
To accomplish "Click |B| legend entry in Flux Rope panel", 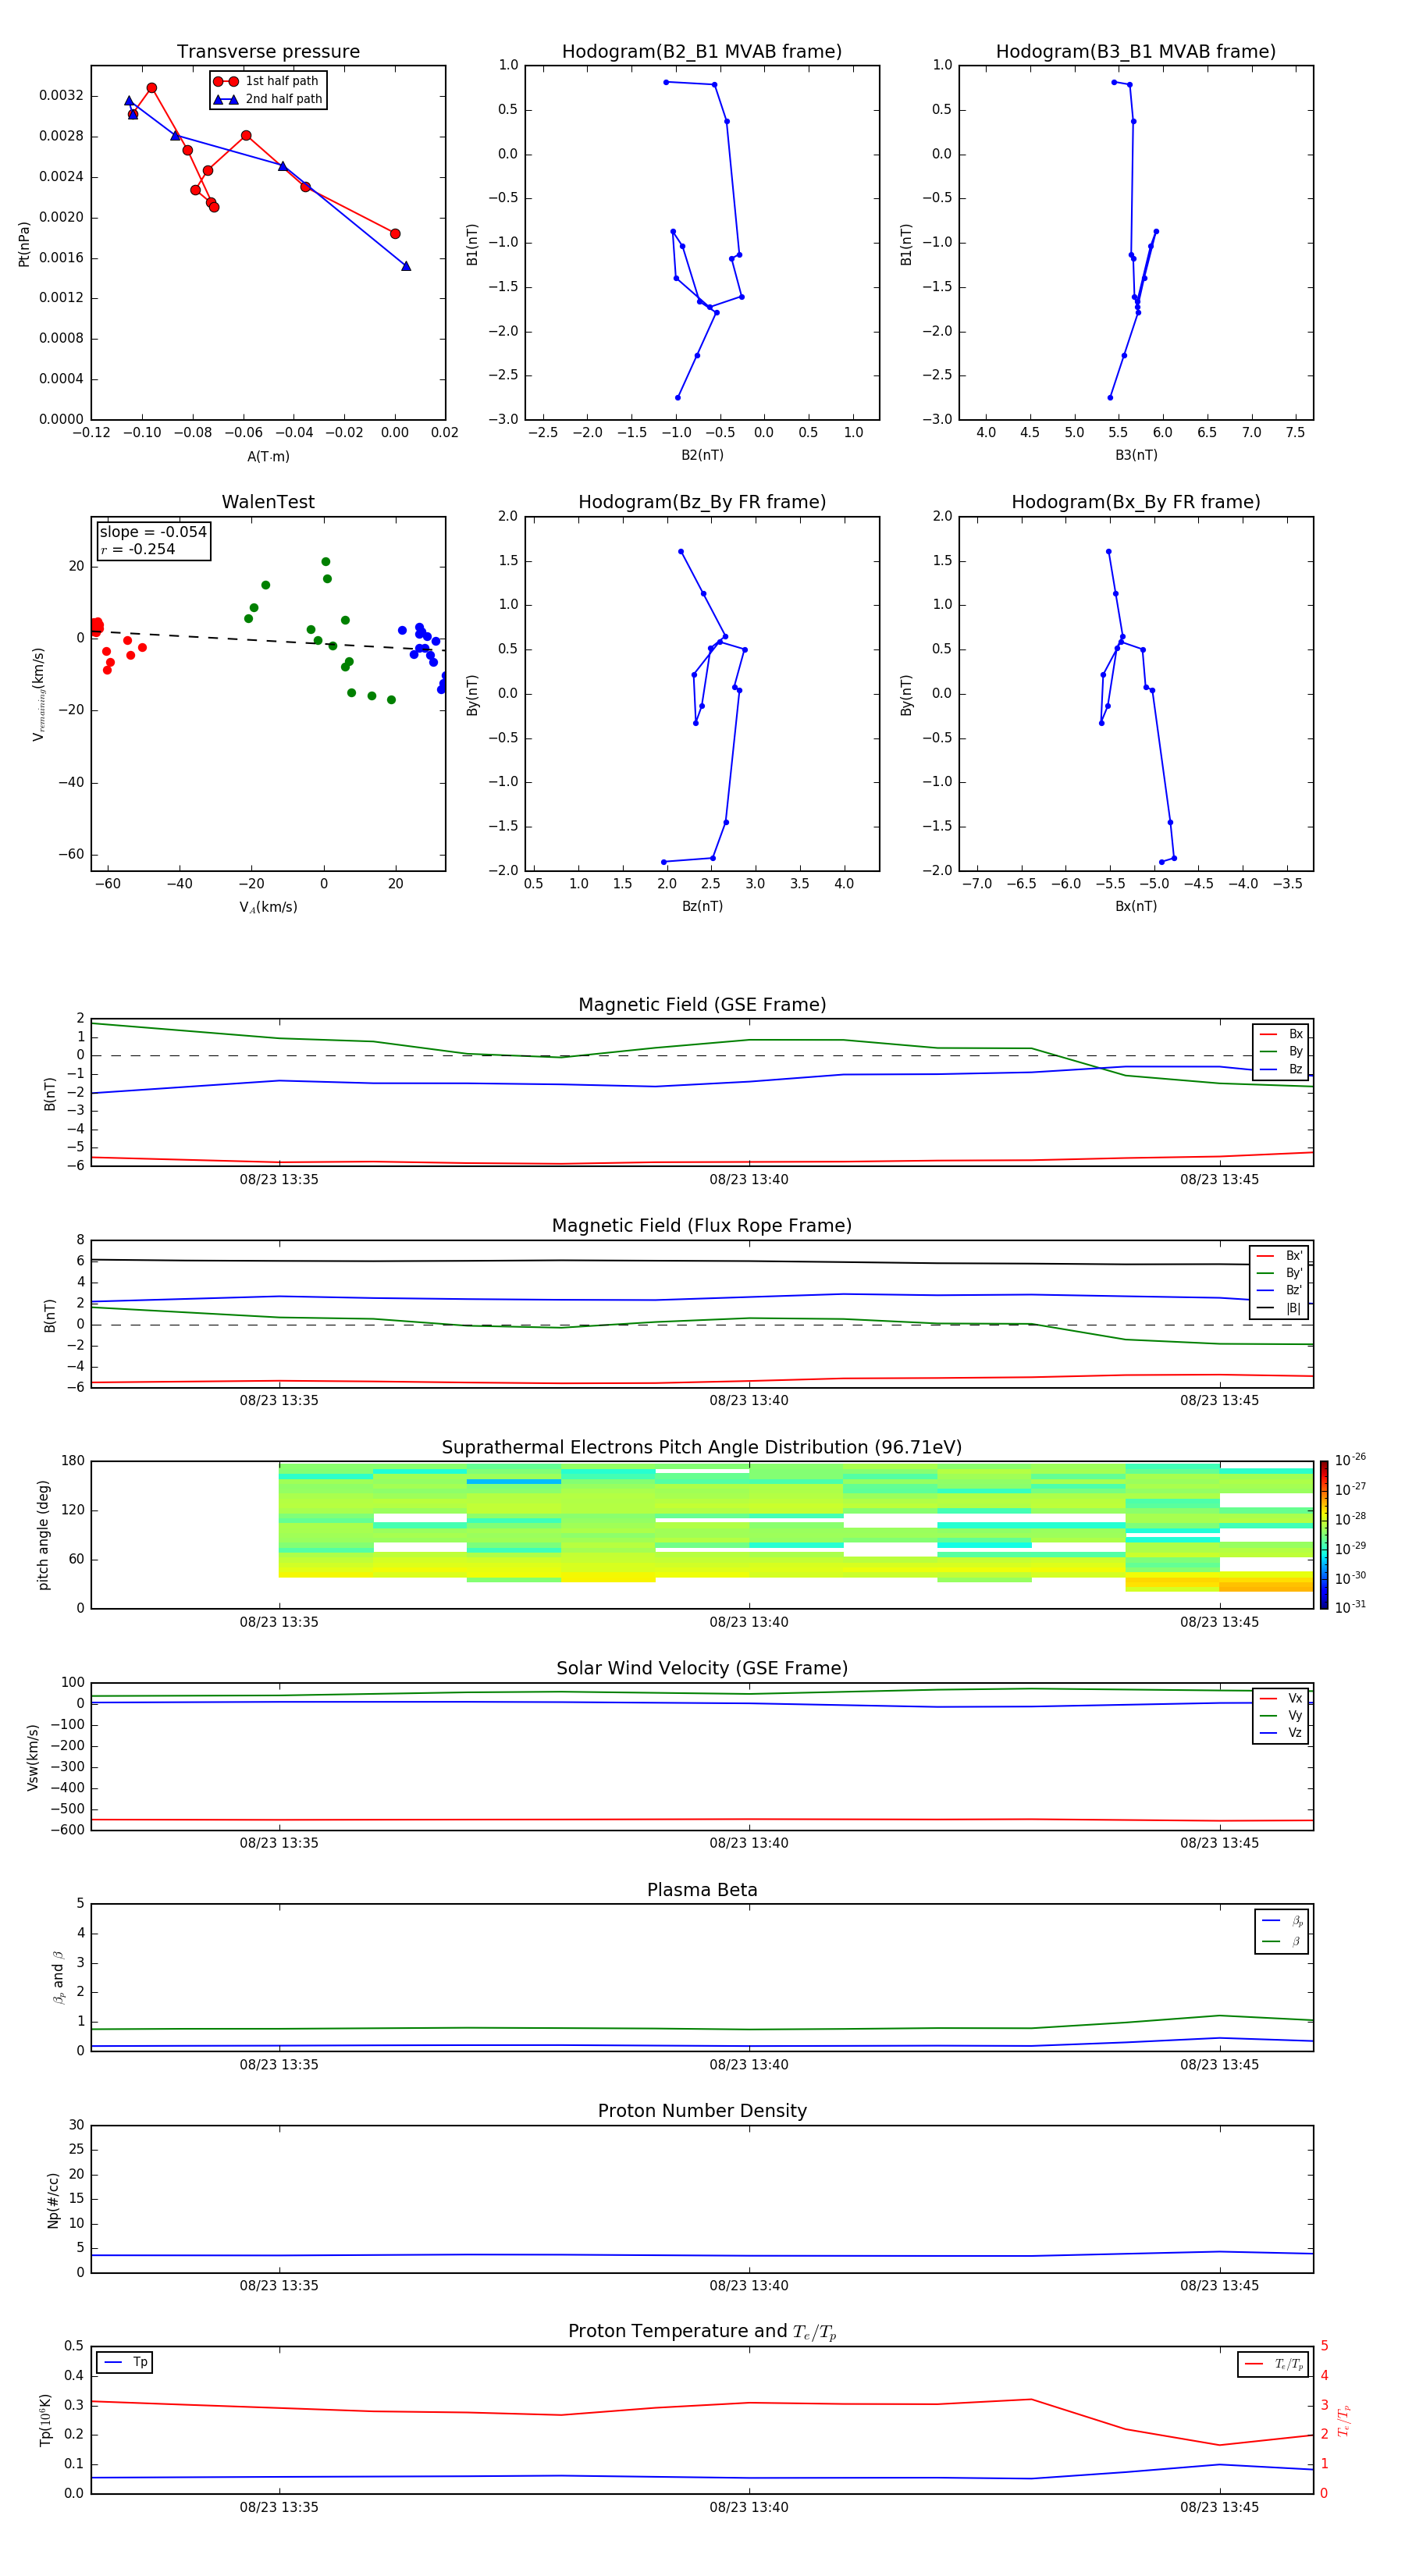I will click(x=1280, y=1309).
